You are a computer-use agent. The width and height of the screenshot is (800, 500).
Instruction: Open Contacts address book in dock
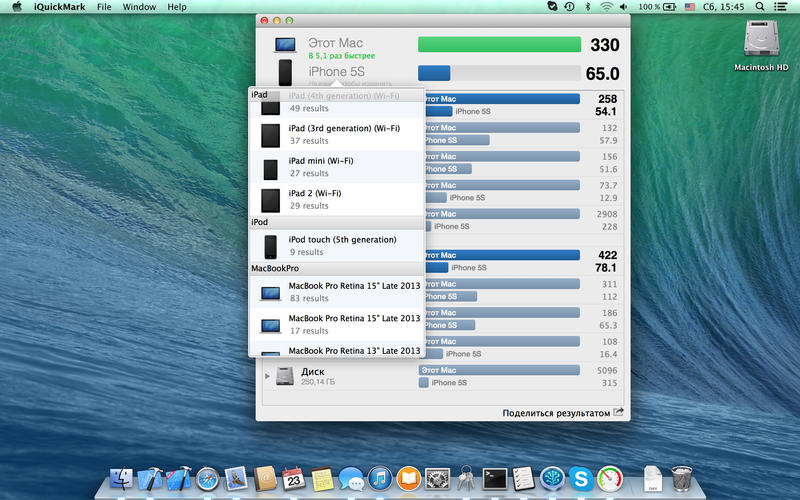265,479
